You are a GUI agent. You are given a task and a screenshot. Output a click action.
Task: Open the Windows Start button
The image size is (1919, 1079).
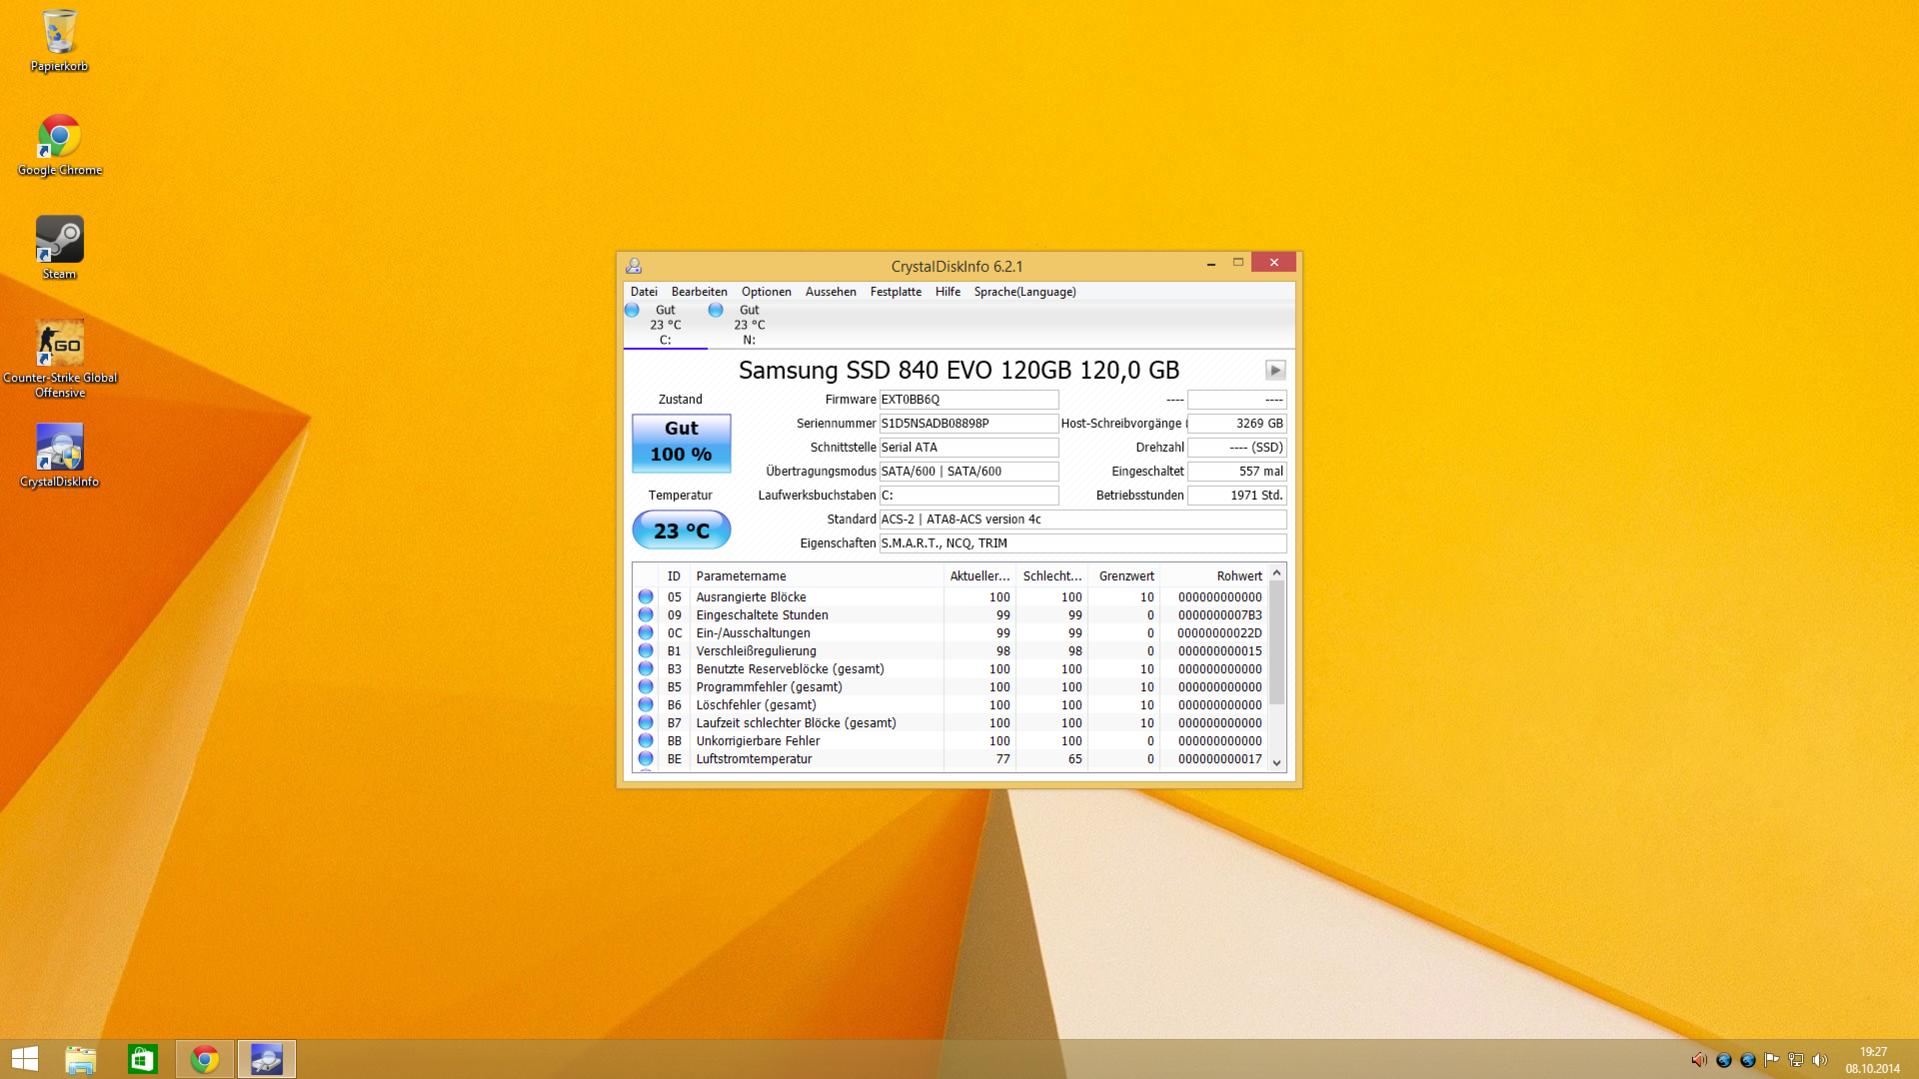[x=24, y=1059]
